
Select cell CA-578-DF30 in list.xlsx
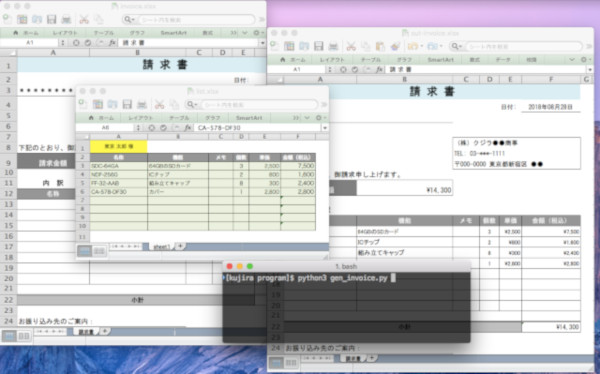point(119,192)
